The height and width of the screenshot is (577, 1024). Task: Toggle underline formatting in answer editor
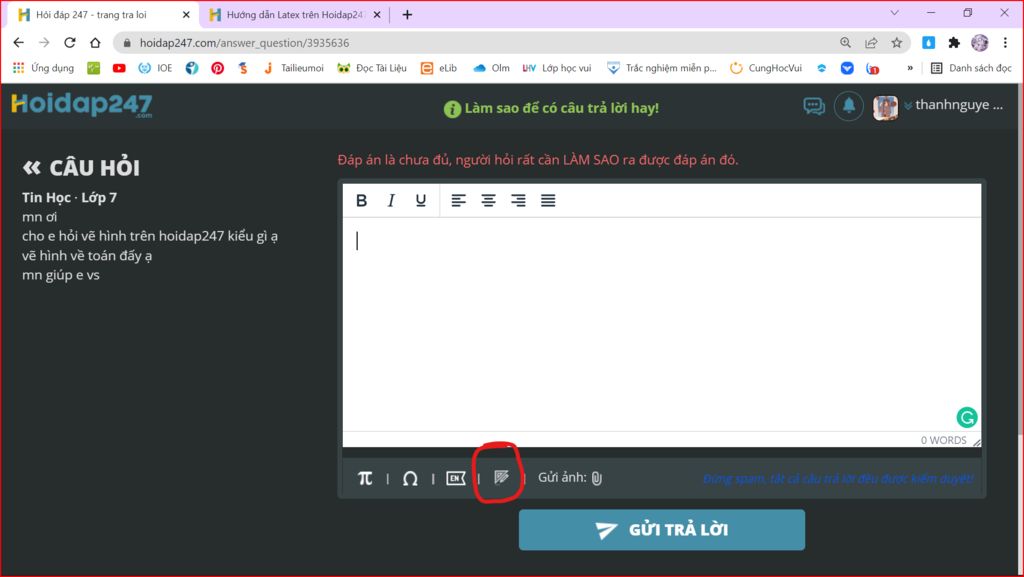421,201
